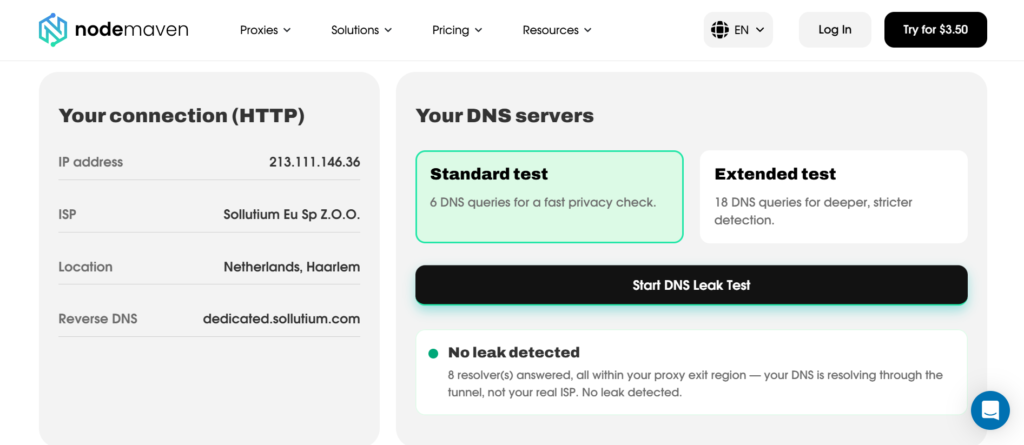Click the globe language icon

click(x=720, y=30)
